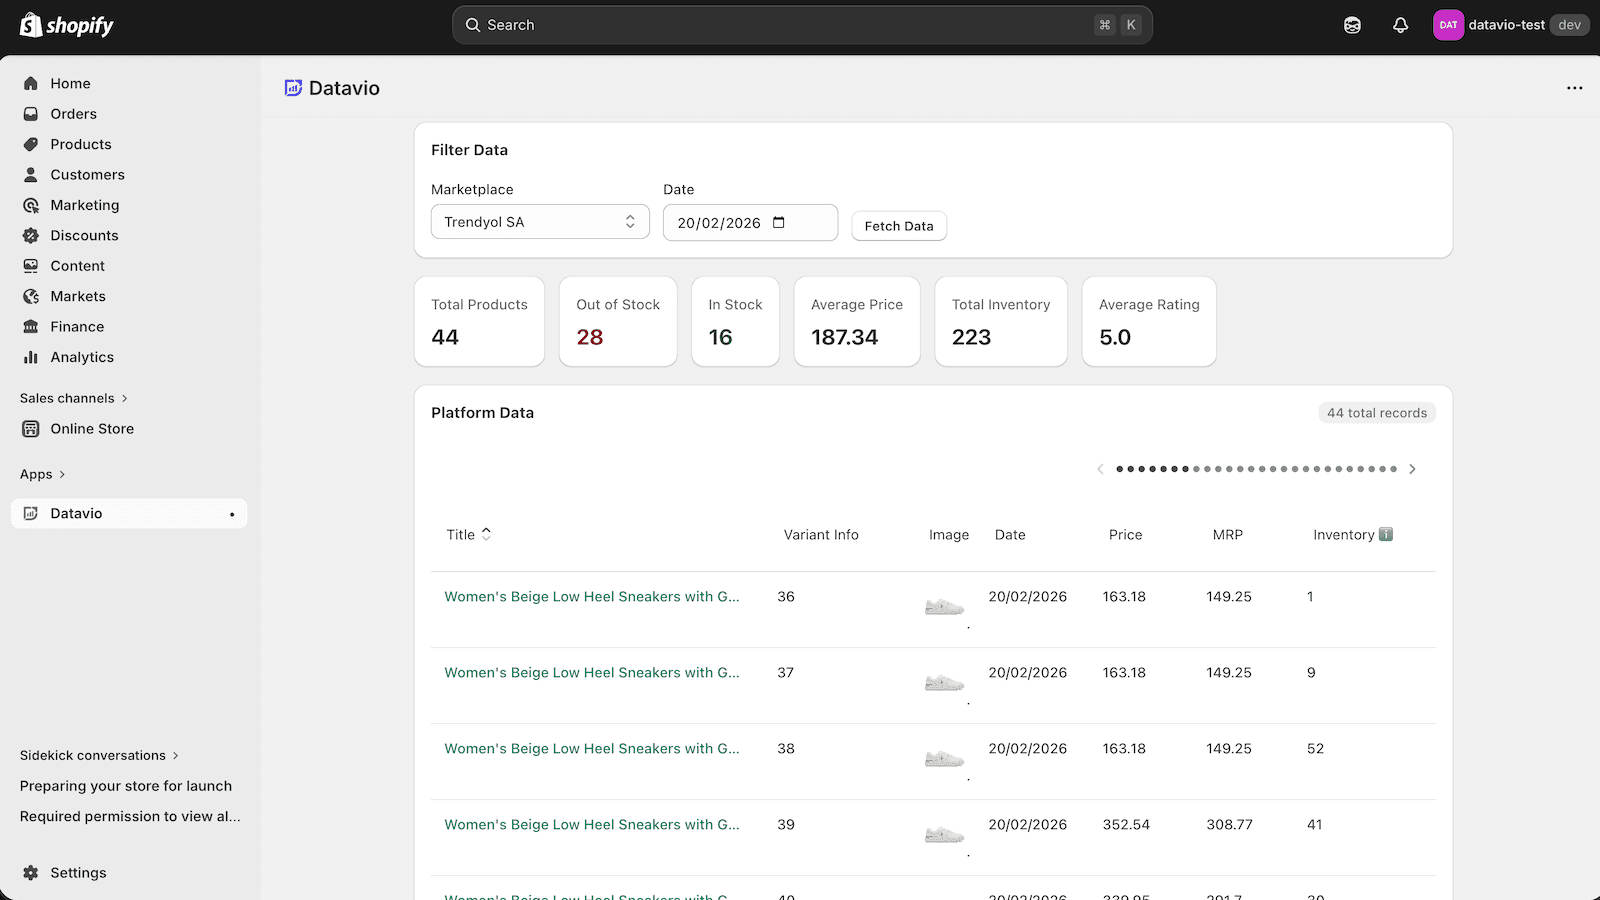Open the dataviо-test account avatar

tap(1448, 25)
